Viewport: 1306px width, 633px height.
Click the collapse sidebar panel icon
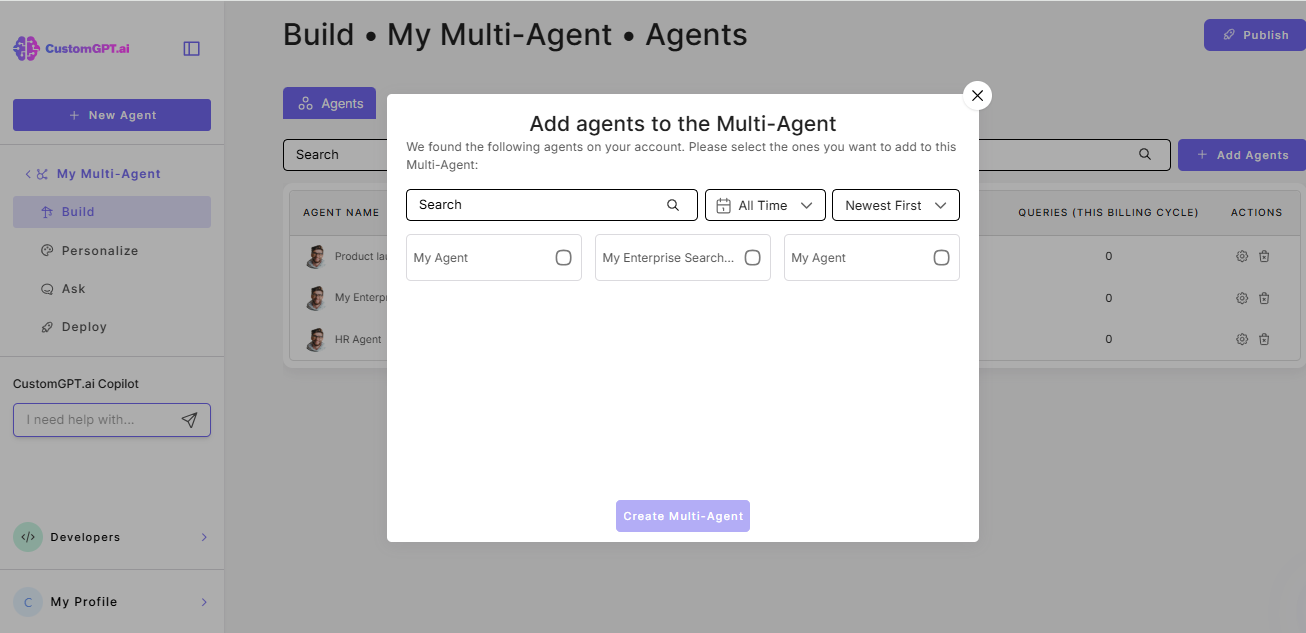click(x=191, y=48)
